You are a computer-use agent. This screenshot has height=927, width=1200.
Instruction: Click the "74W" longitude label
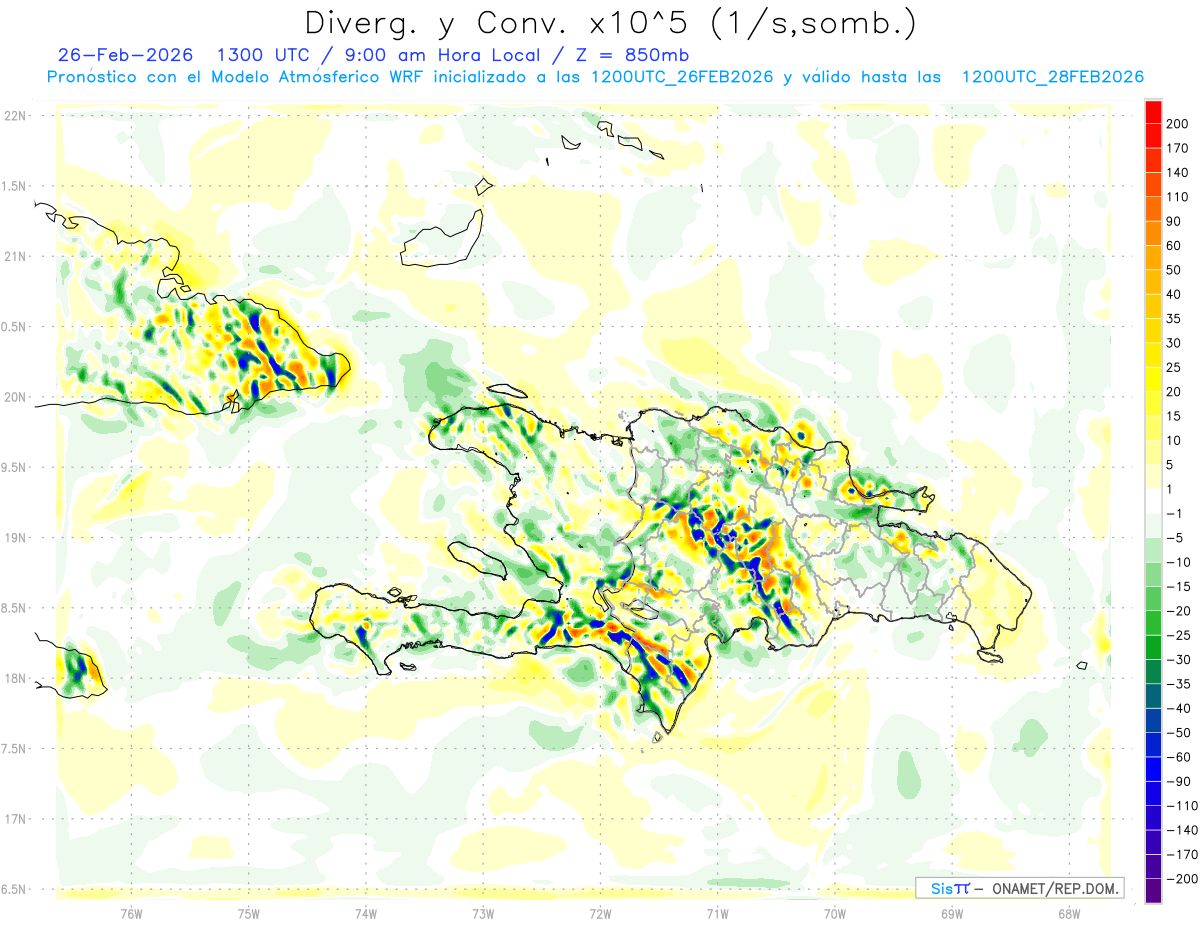[365, 913]
